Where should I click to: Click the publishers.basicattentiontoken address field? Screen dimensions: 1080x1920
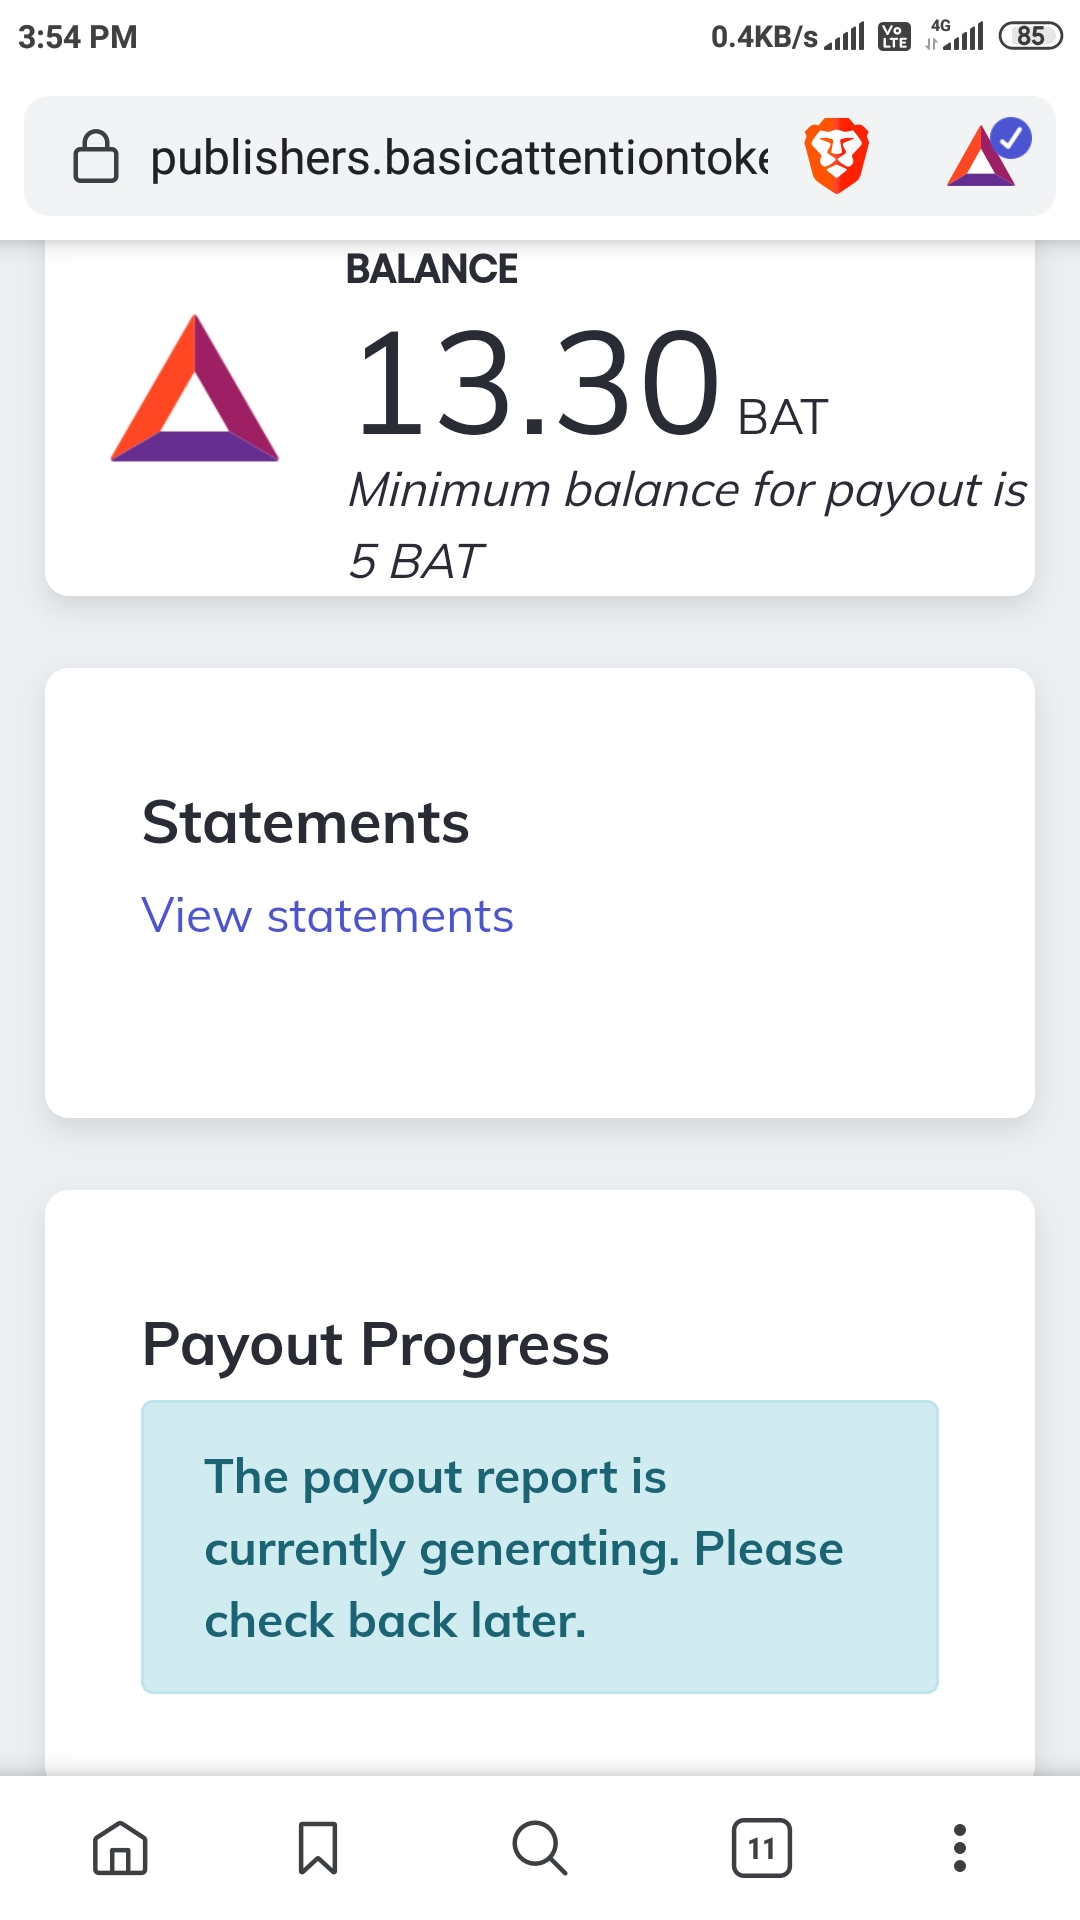tap(460, 158)
